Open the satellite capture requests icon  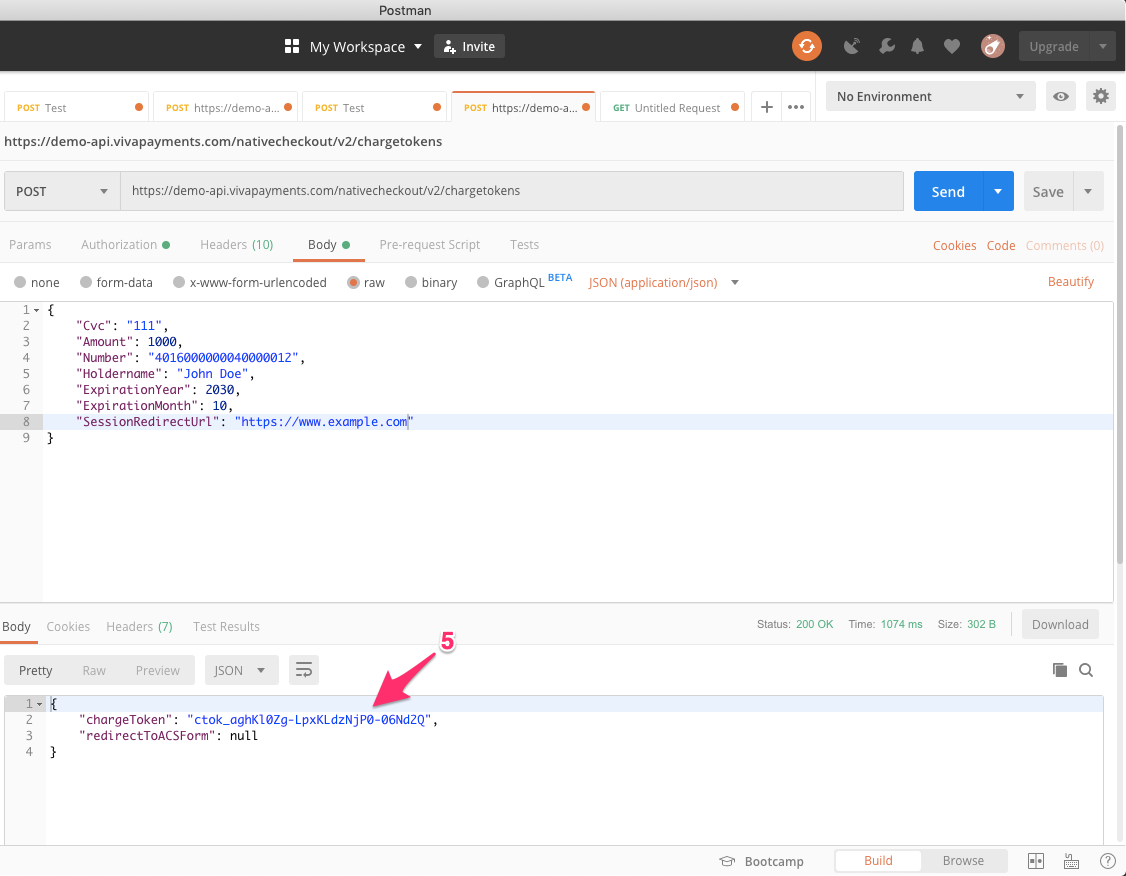[852, 47]
